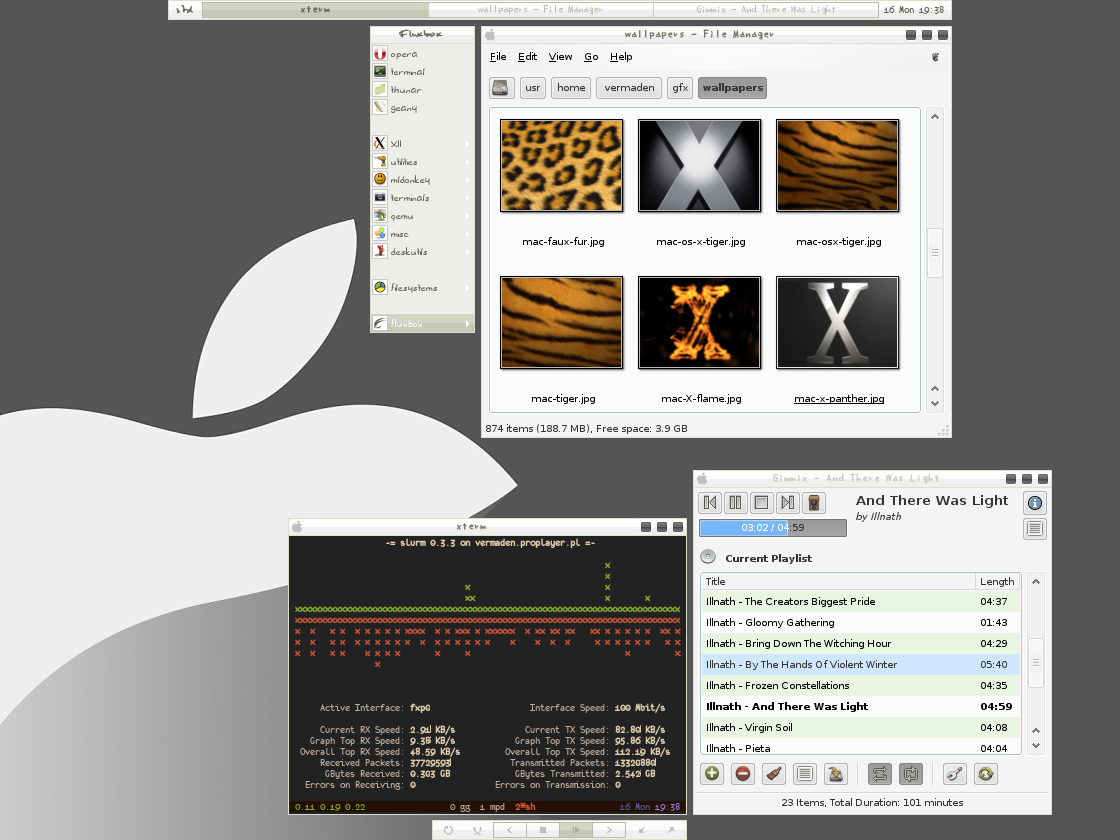Open the speaker volume button in Gimmix

(814, 503)
